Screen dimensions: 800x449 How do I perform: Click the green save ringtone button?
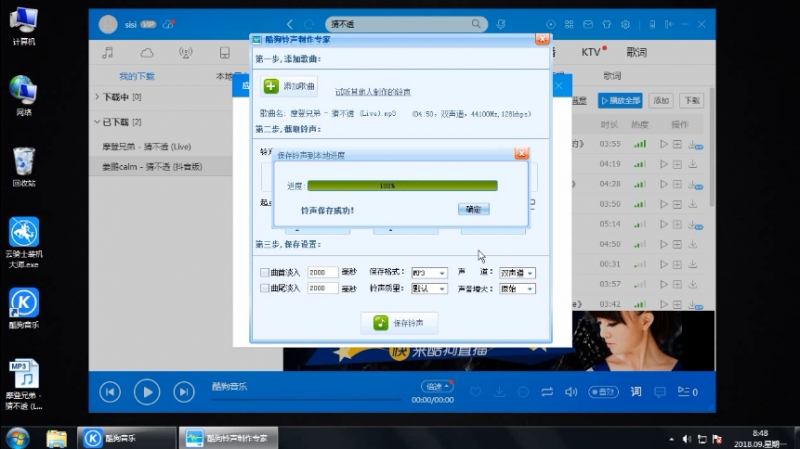[399, 323]
